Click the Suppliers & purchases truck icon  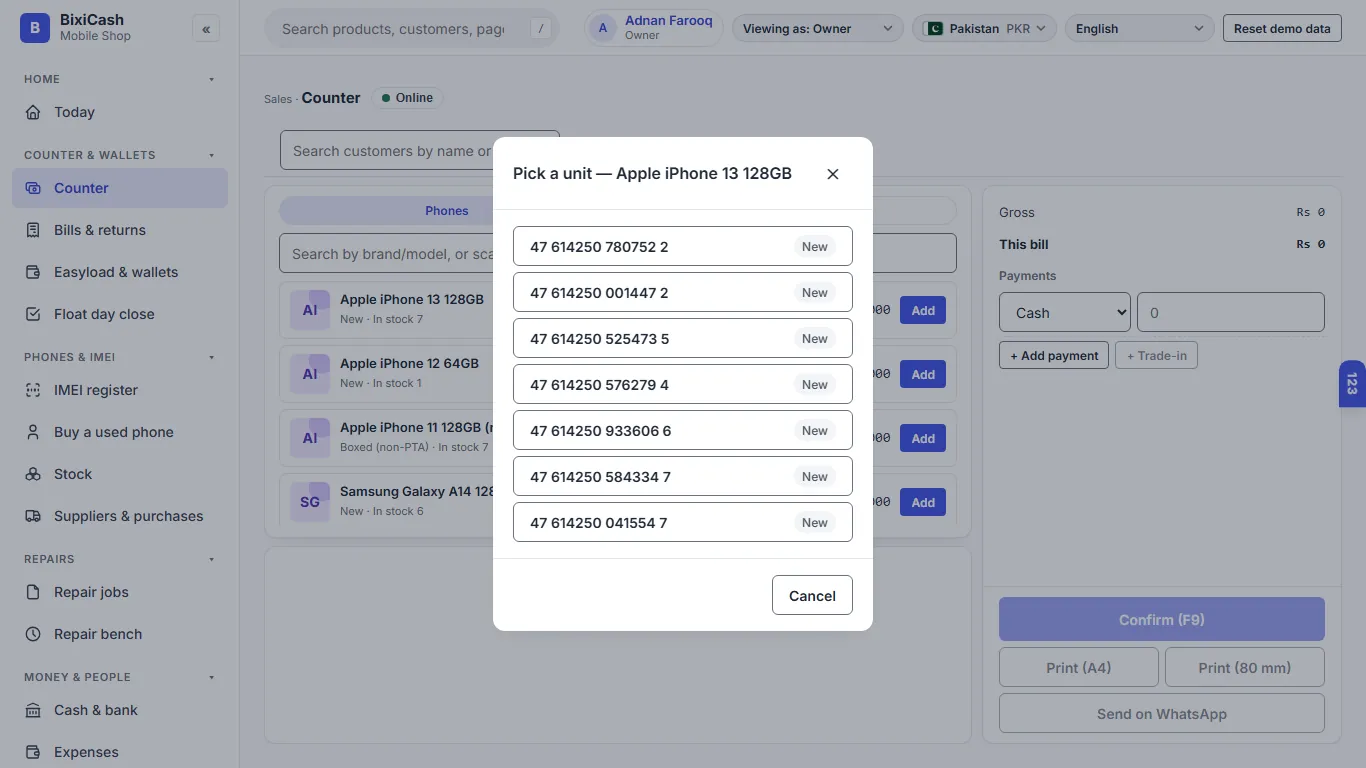coord(33,516)
